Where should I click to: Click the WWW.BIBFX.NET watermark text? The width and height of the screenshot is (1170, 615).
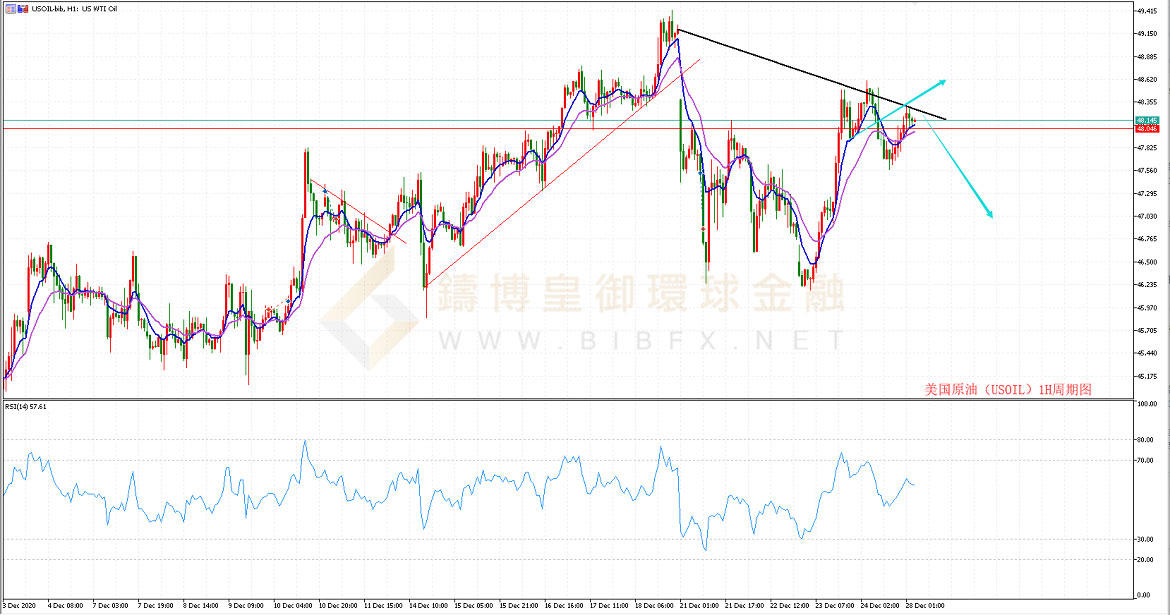click(x=640, y=341)
